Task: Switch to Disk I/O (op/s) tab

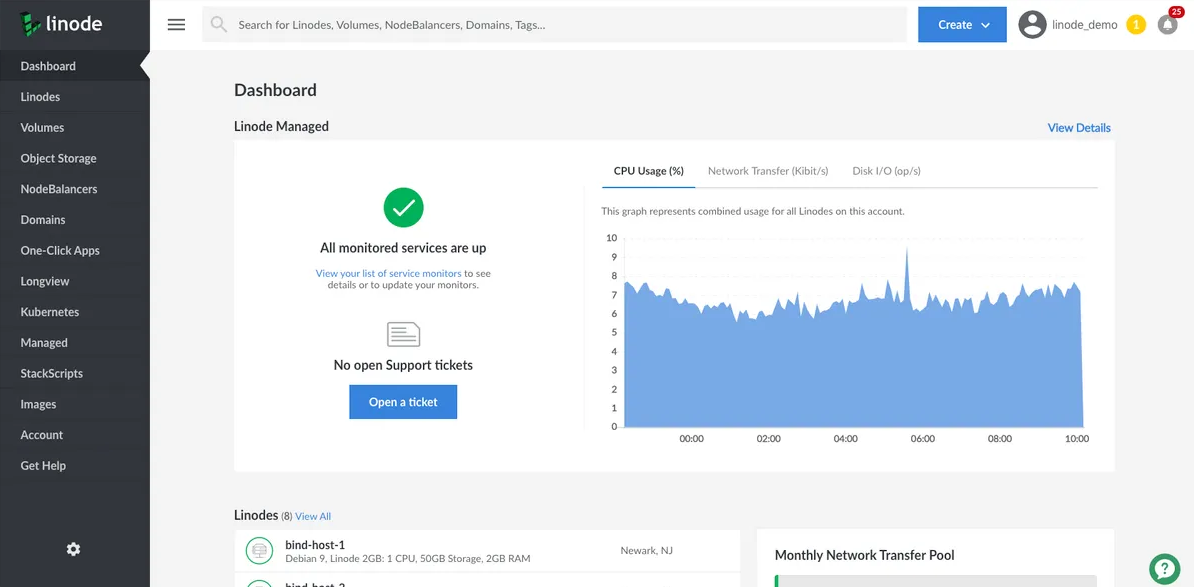Action: (886, 171)
